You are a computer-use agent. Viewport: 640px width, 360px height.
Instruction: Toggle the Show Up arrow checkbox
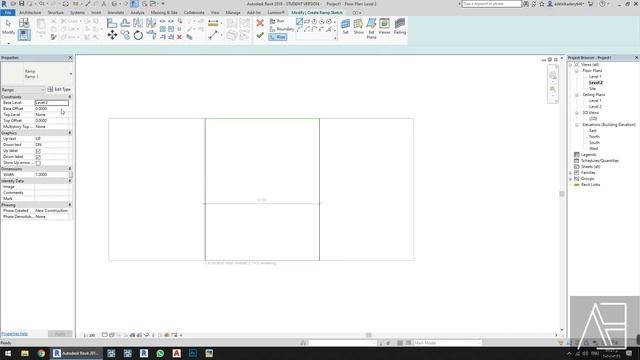pyautogui.click(x=38, y=163)
